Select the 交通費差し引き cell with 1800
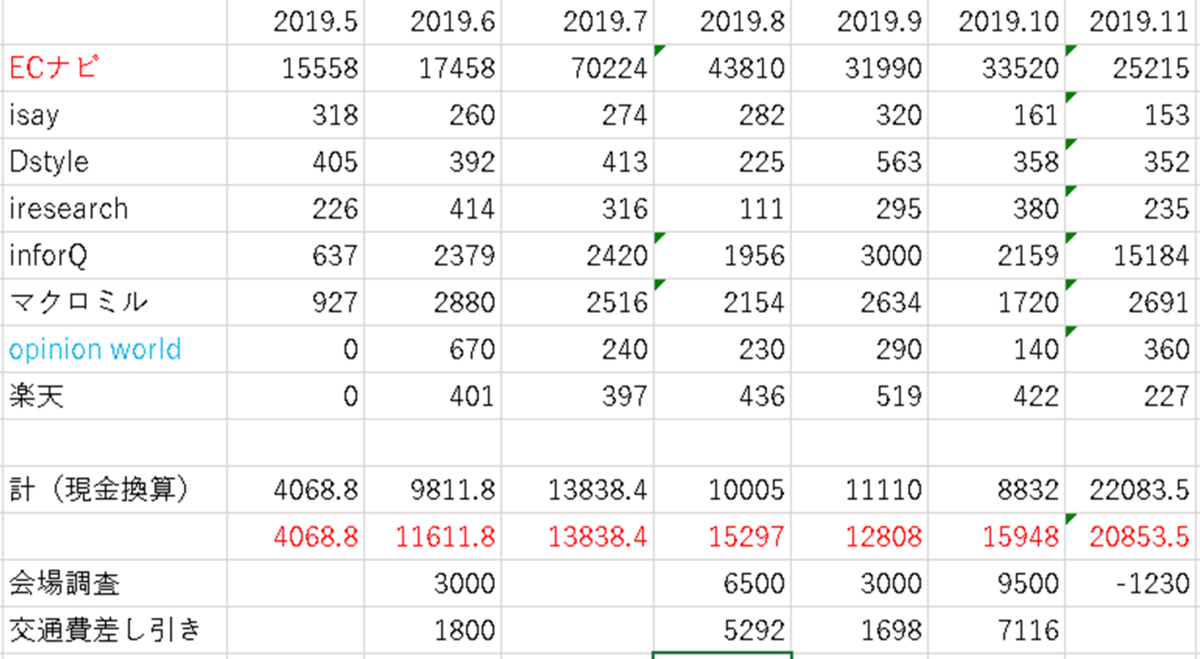Viewport: 1200px width, 659px height. click(x=433, y=630)
